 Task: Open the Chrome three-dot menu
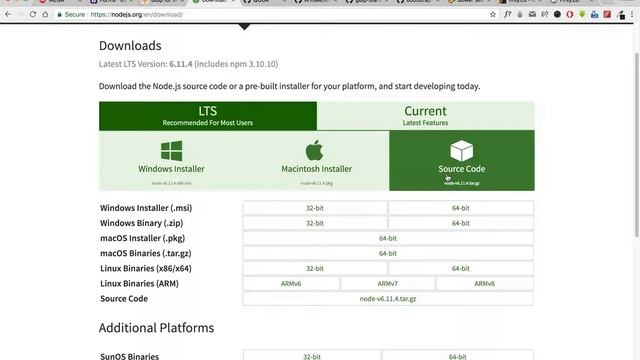632,14
